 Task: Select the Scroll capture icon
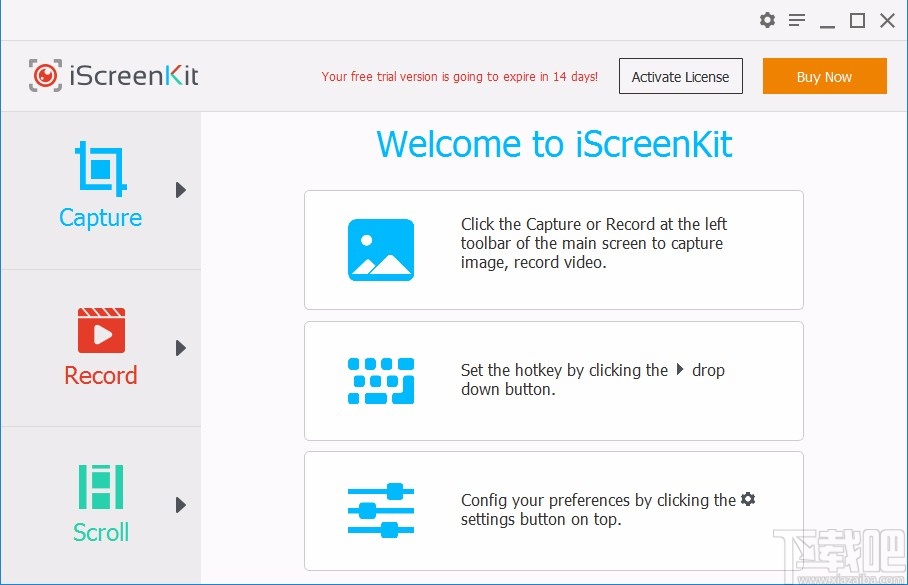point(101,487)
